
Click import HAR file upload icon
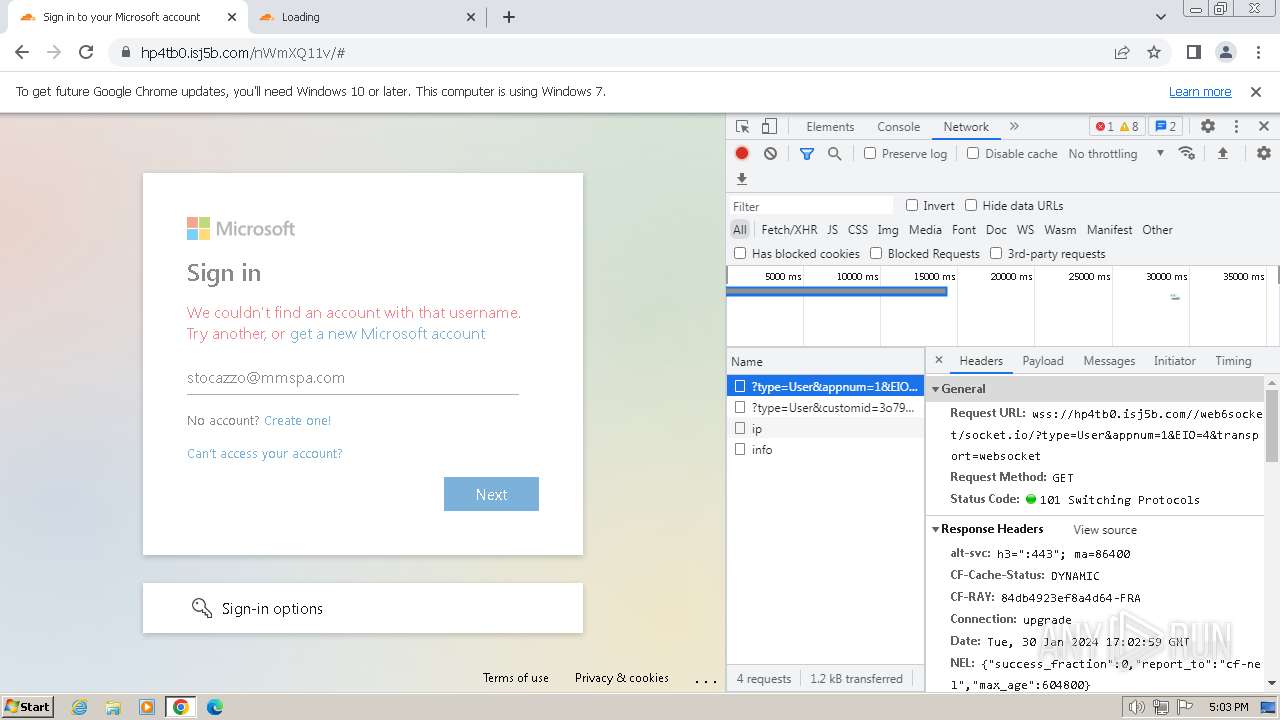click(x=1222, y=153)
